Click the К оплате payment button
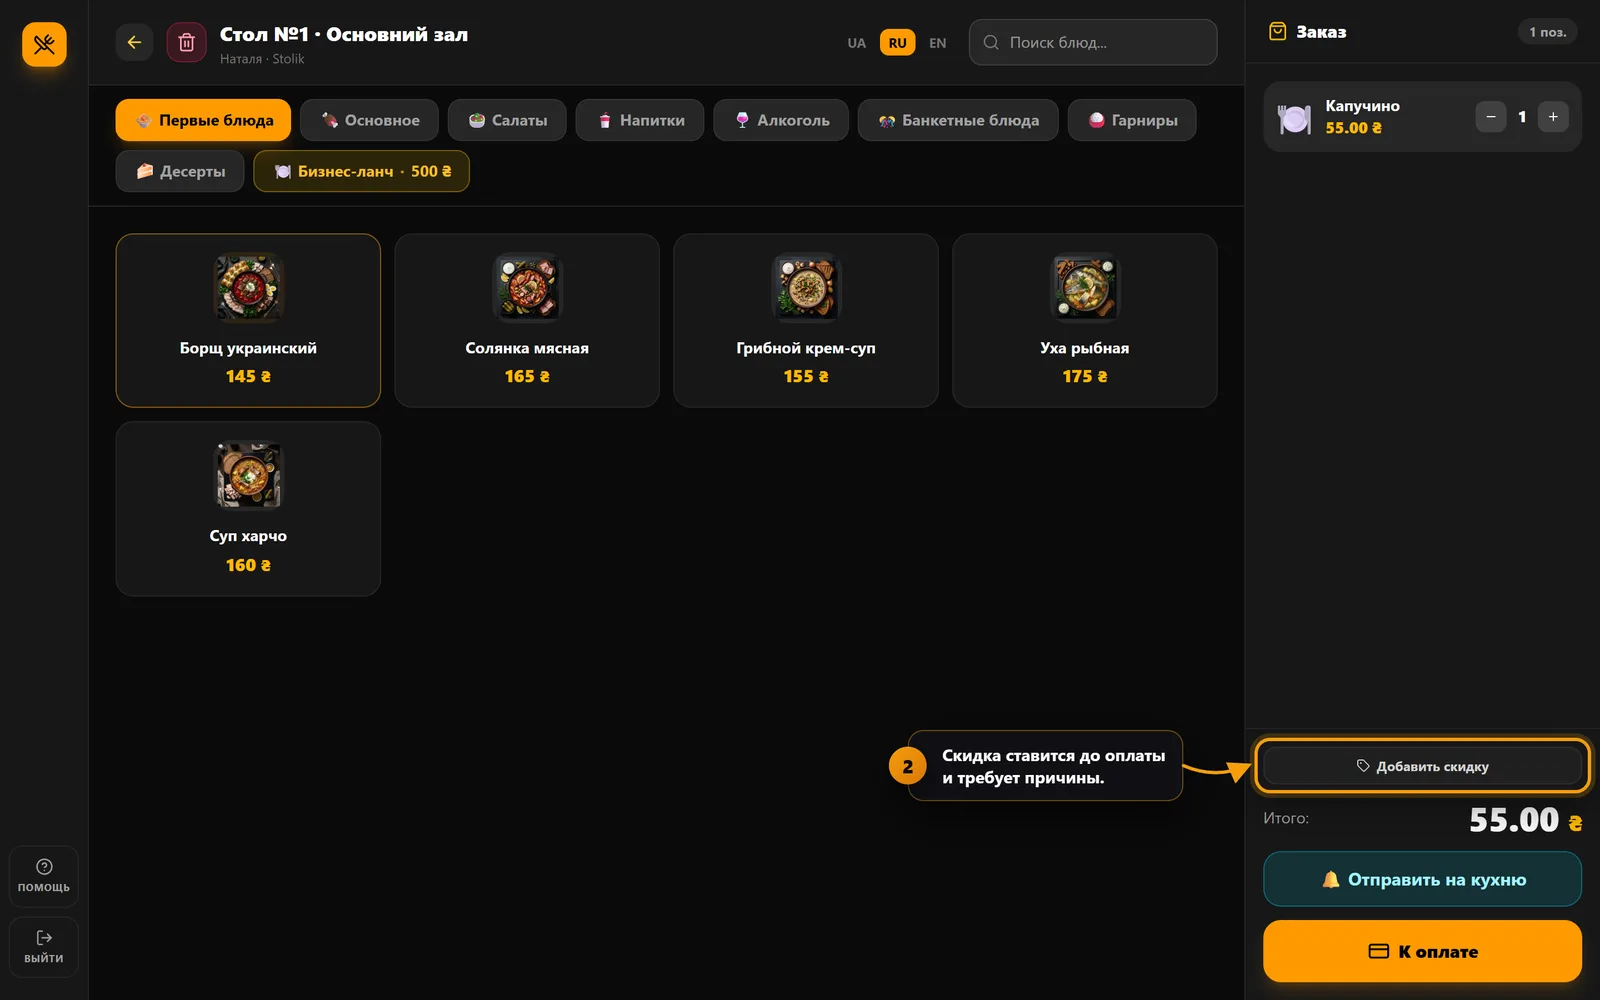Viewport: 1600px width, 1000px height. click(1422, 951)
